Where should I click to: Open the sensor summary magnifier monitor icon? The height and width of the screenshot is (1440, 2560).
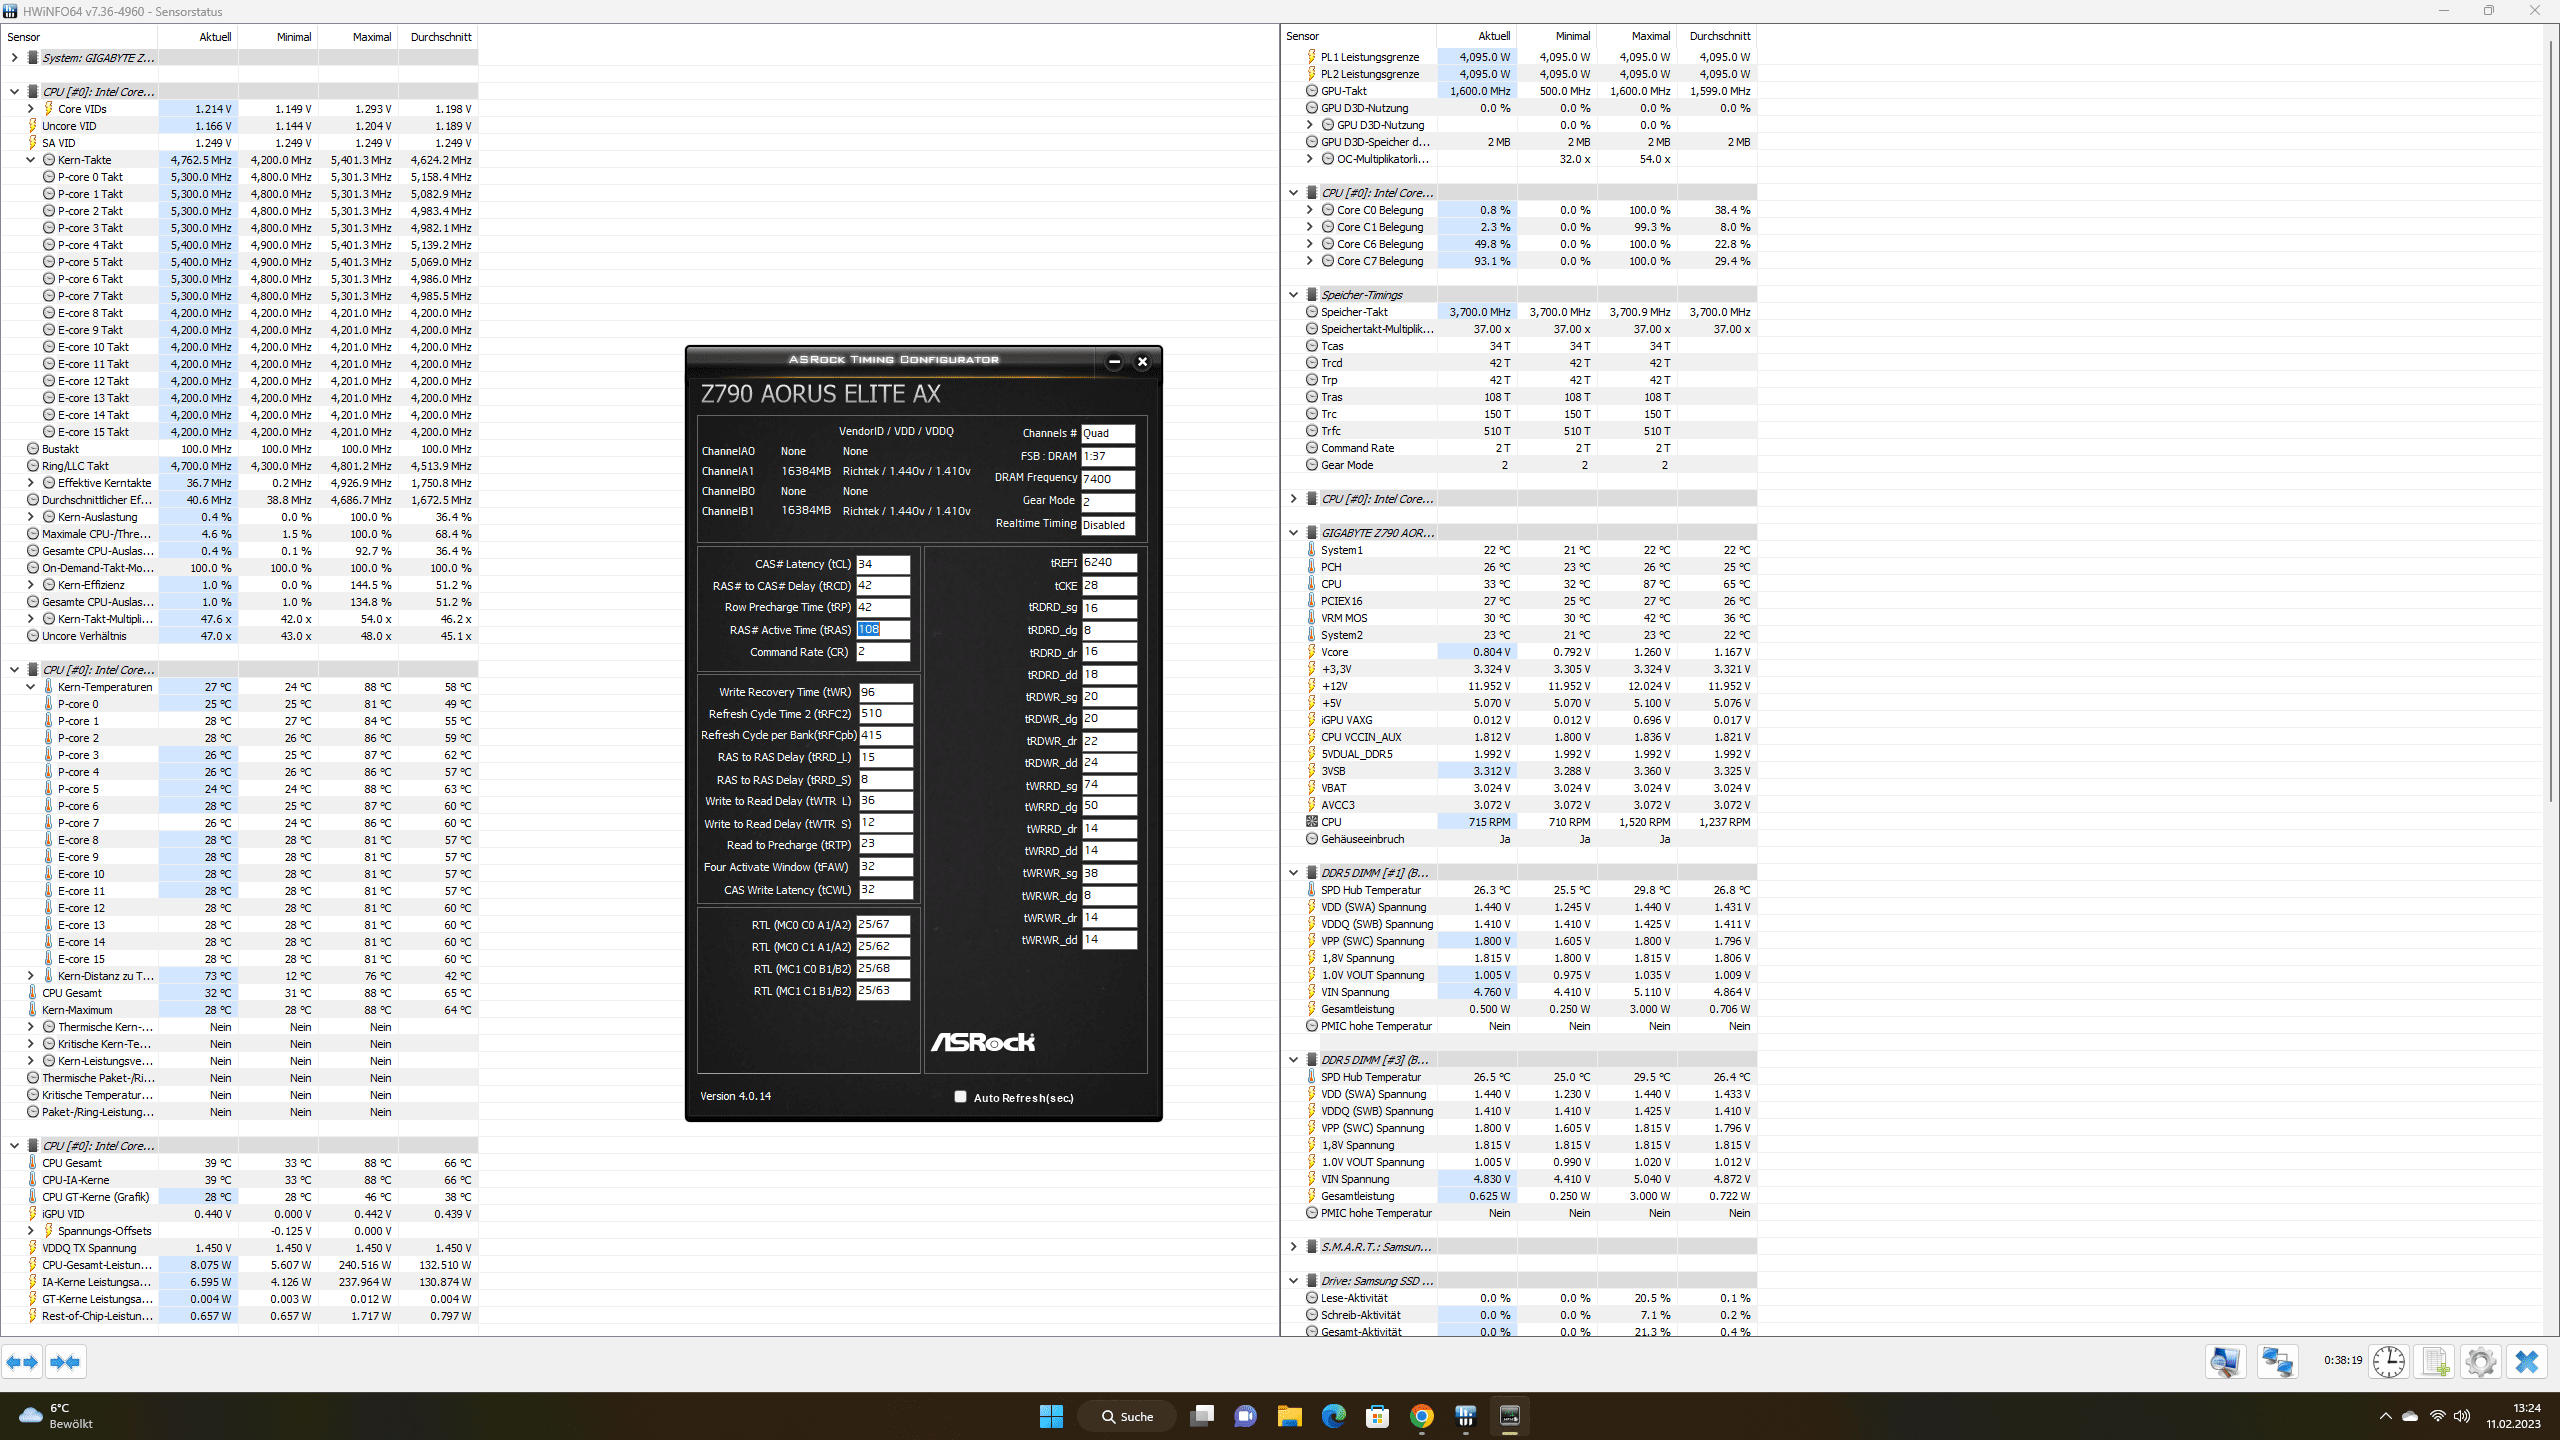click(x=2226, y=1362)
